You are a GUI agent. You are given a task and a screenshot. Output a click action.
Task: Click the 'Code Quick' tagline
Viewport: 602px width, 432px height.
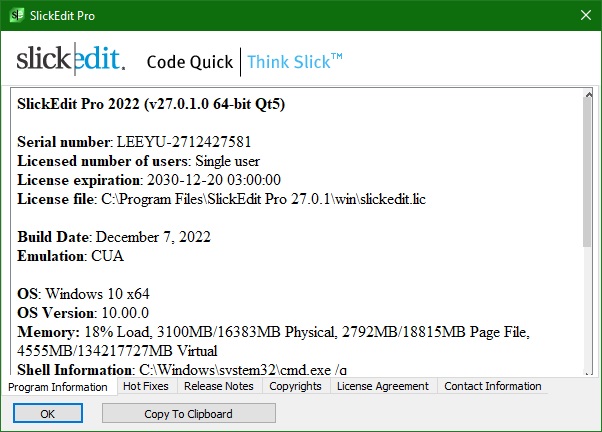point(190,61)
